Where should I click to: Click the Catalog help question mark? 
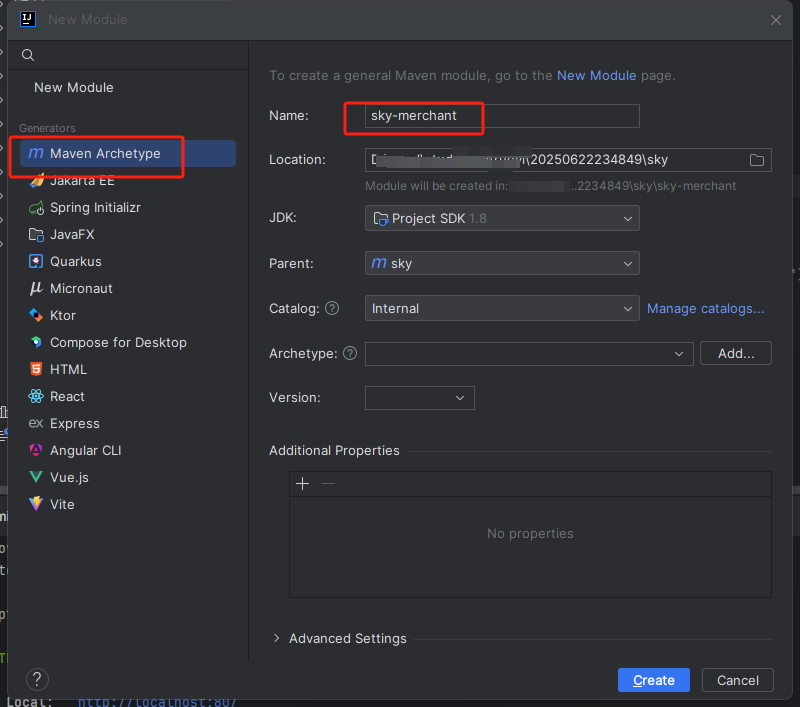[x=332, y=309]
